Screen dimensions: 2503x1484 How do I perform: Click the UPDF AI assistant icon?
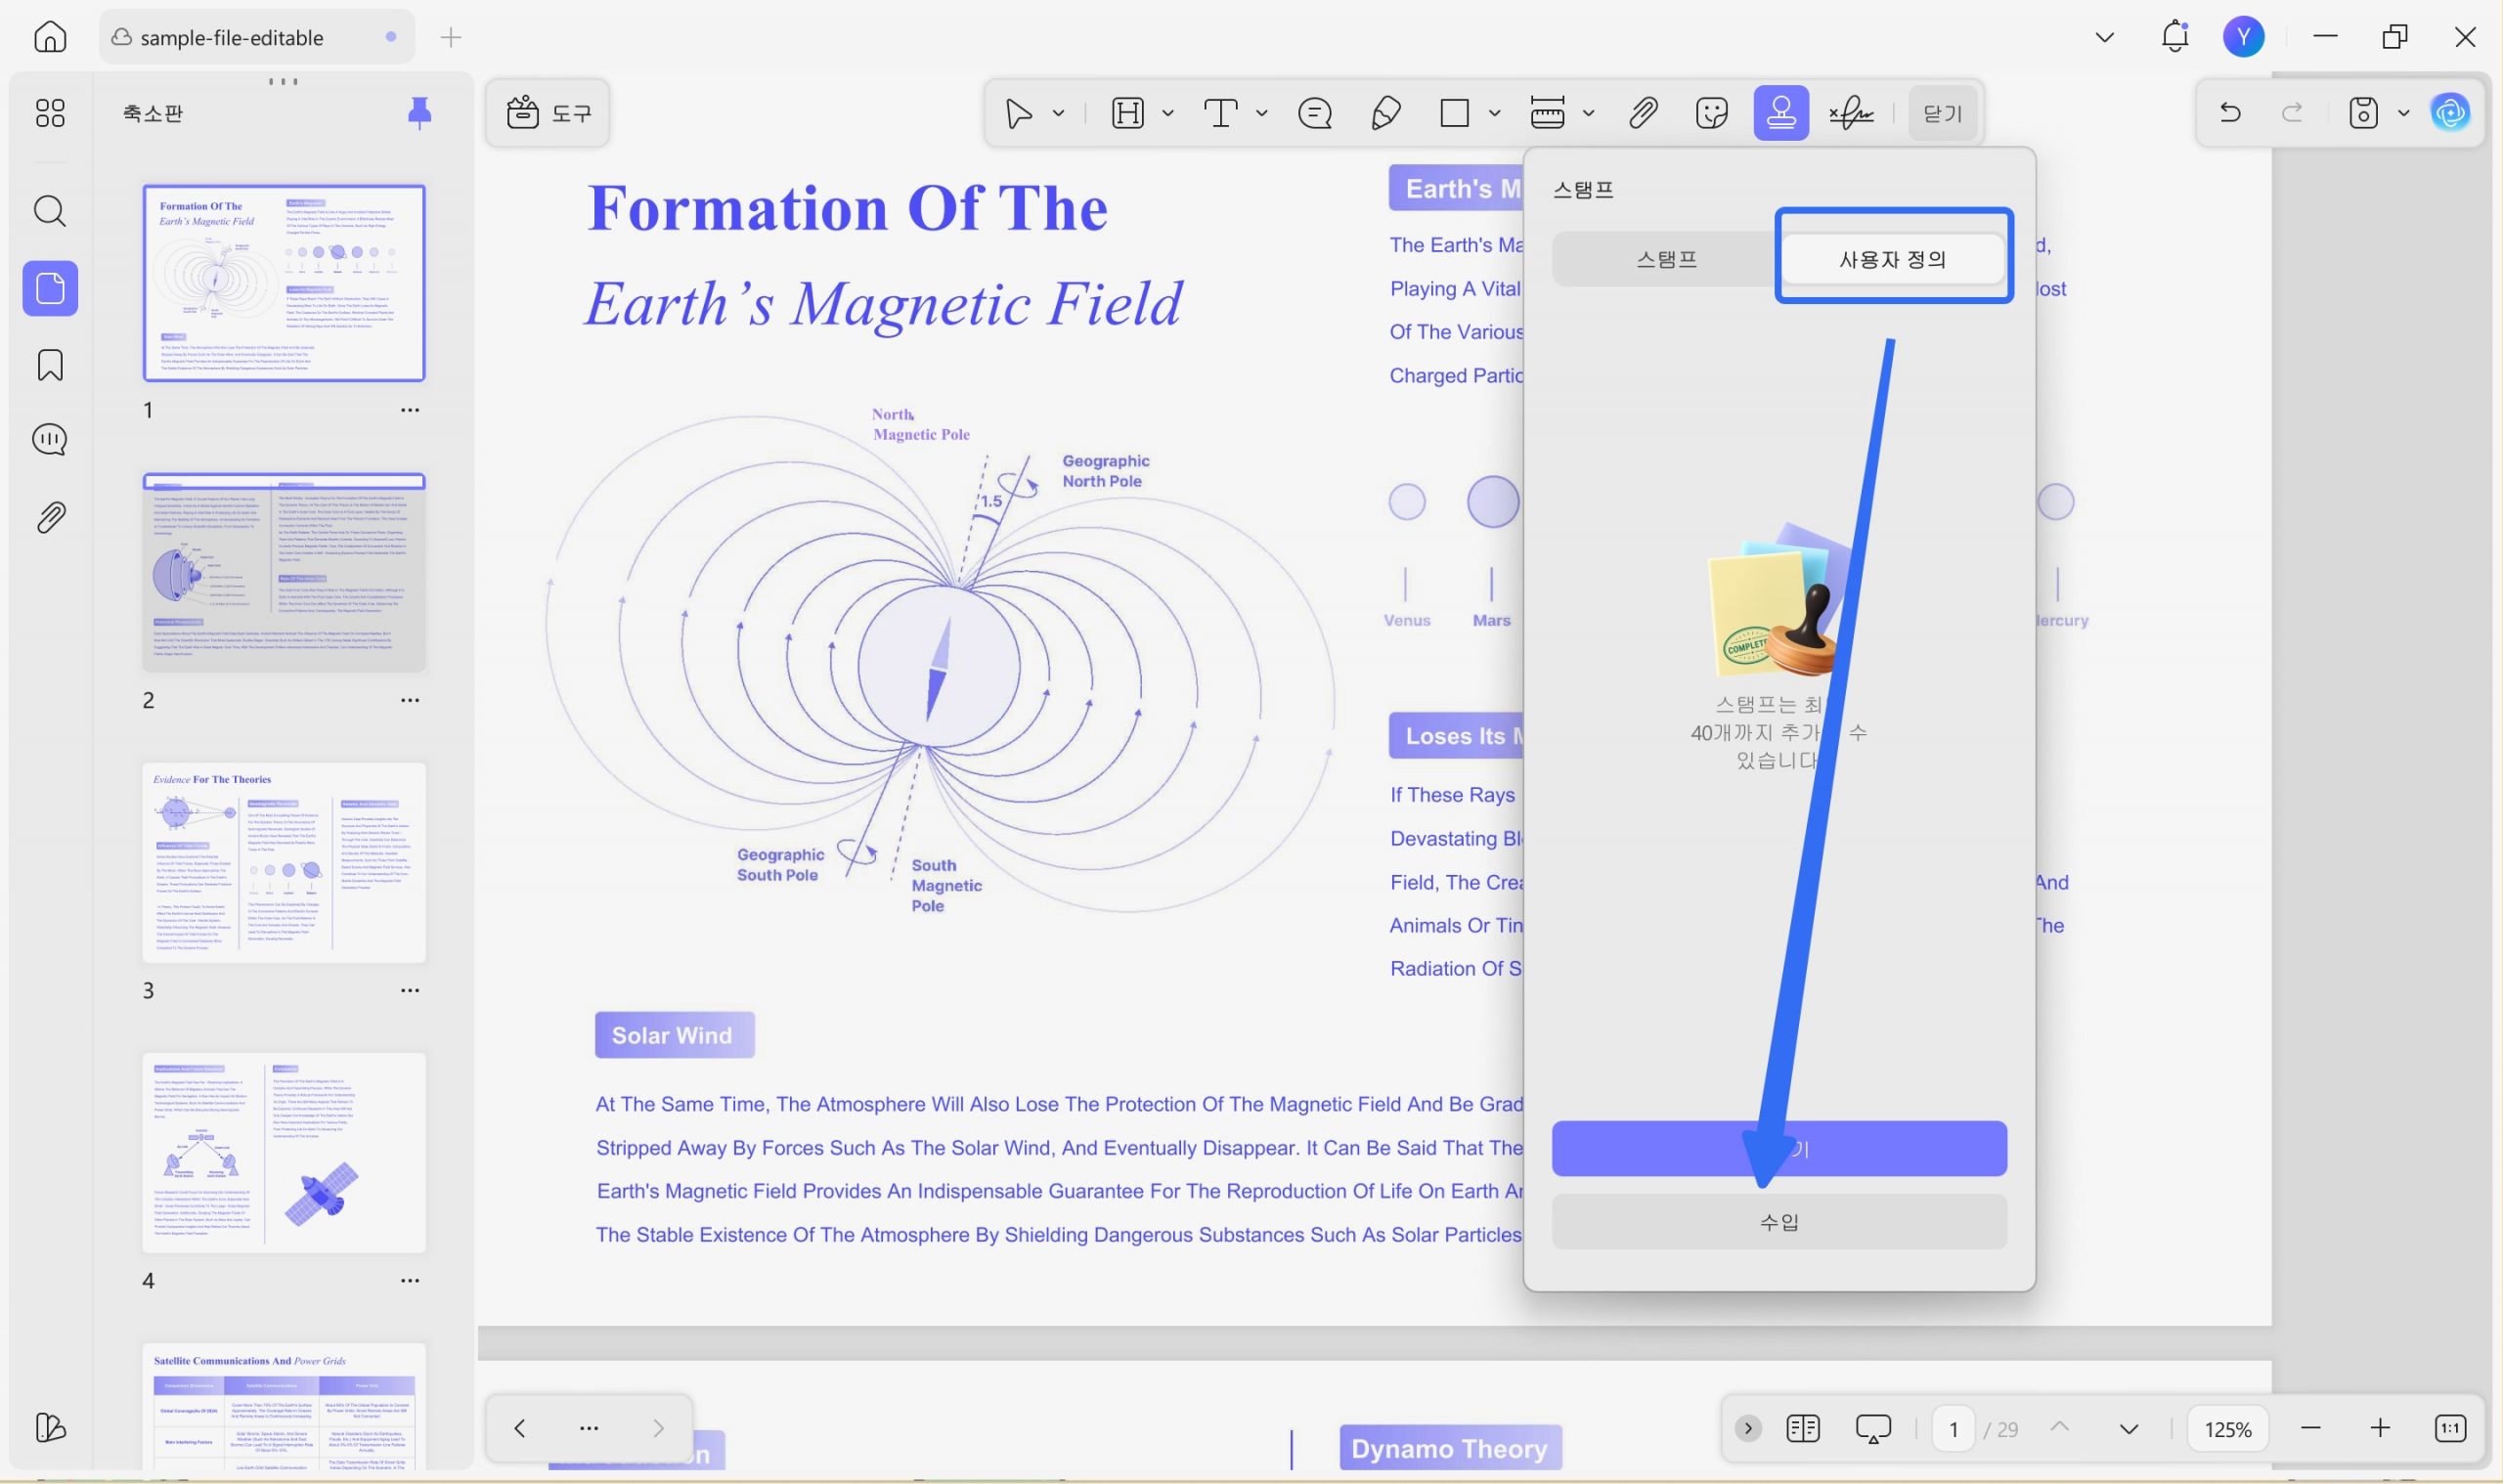tap(2450, 113)
